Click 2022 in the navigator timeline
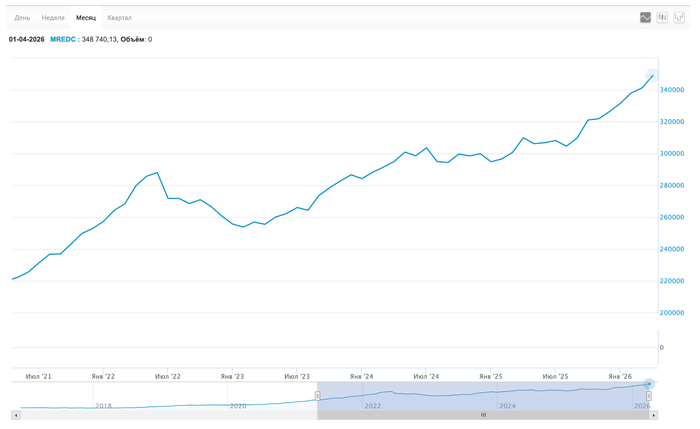Screen dimensions: 700x429 [x=372, y=406]
